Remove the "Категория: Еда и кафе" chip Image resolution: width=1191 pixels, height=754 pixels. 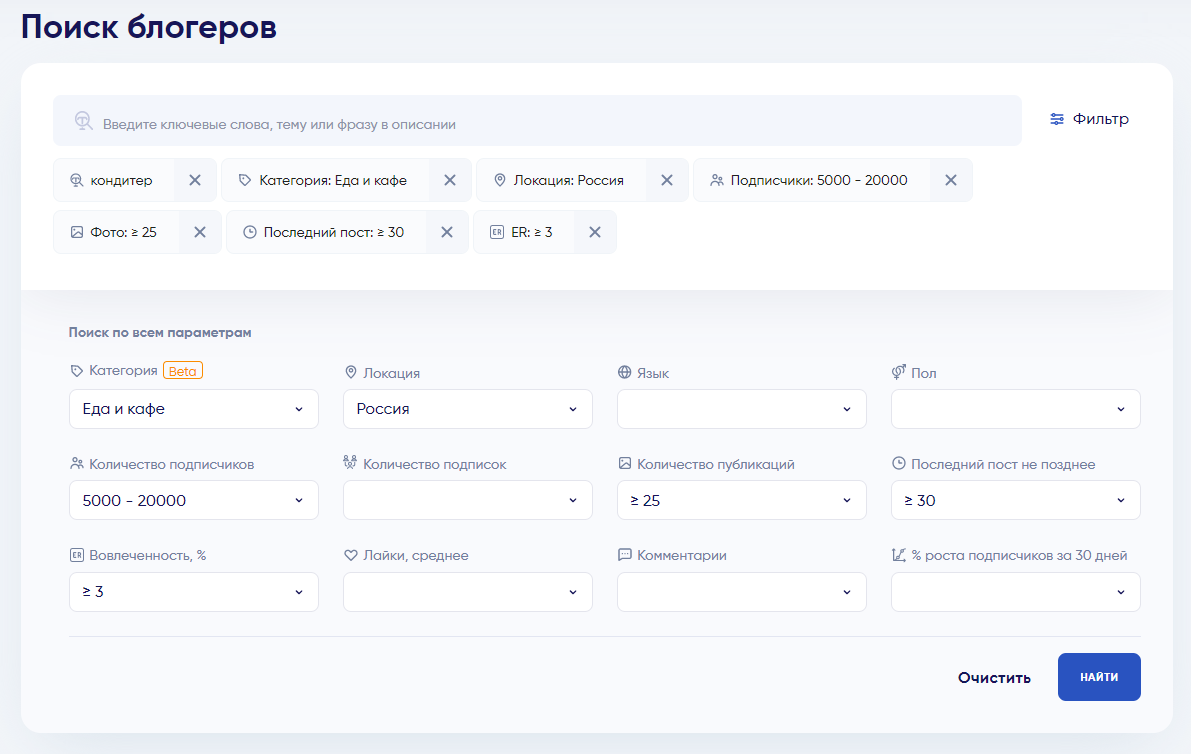[450, 180]
